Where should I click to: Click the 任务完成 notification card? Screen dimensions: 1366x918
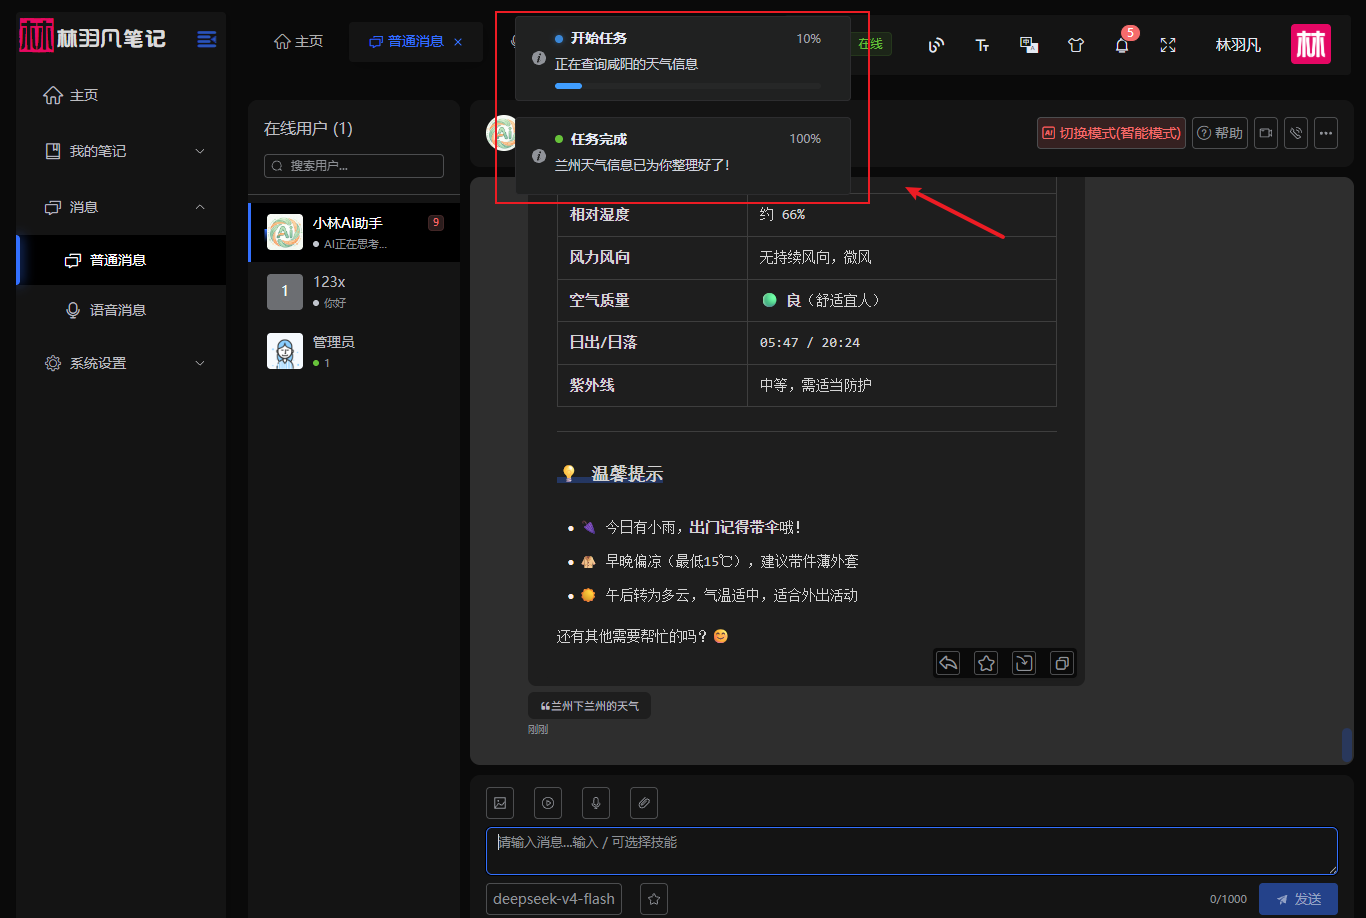[x=683, y=155]
